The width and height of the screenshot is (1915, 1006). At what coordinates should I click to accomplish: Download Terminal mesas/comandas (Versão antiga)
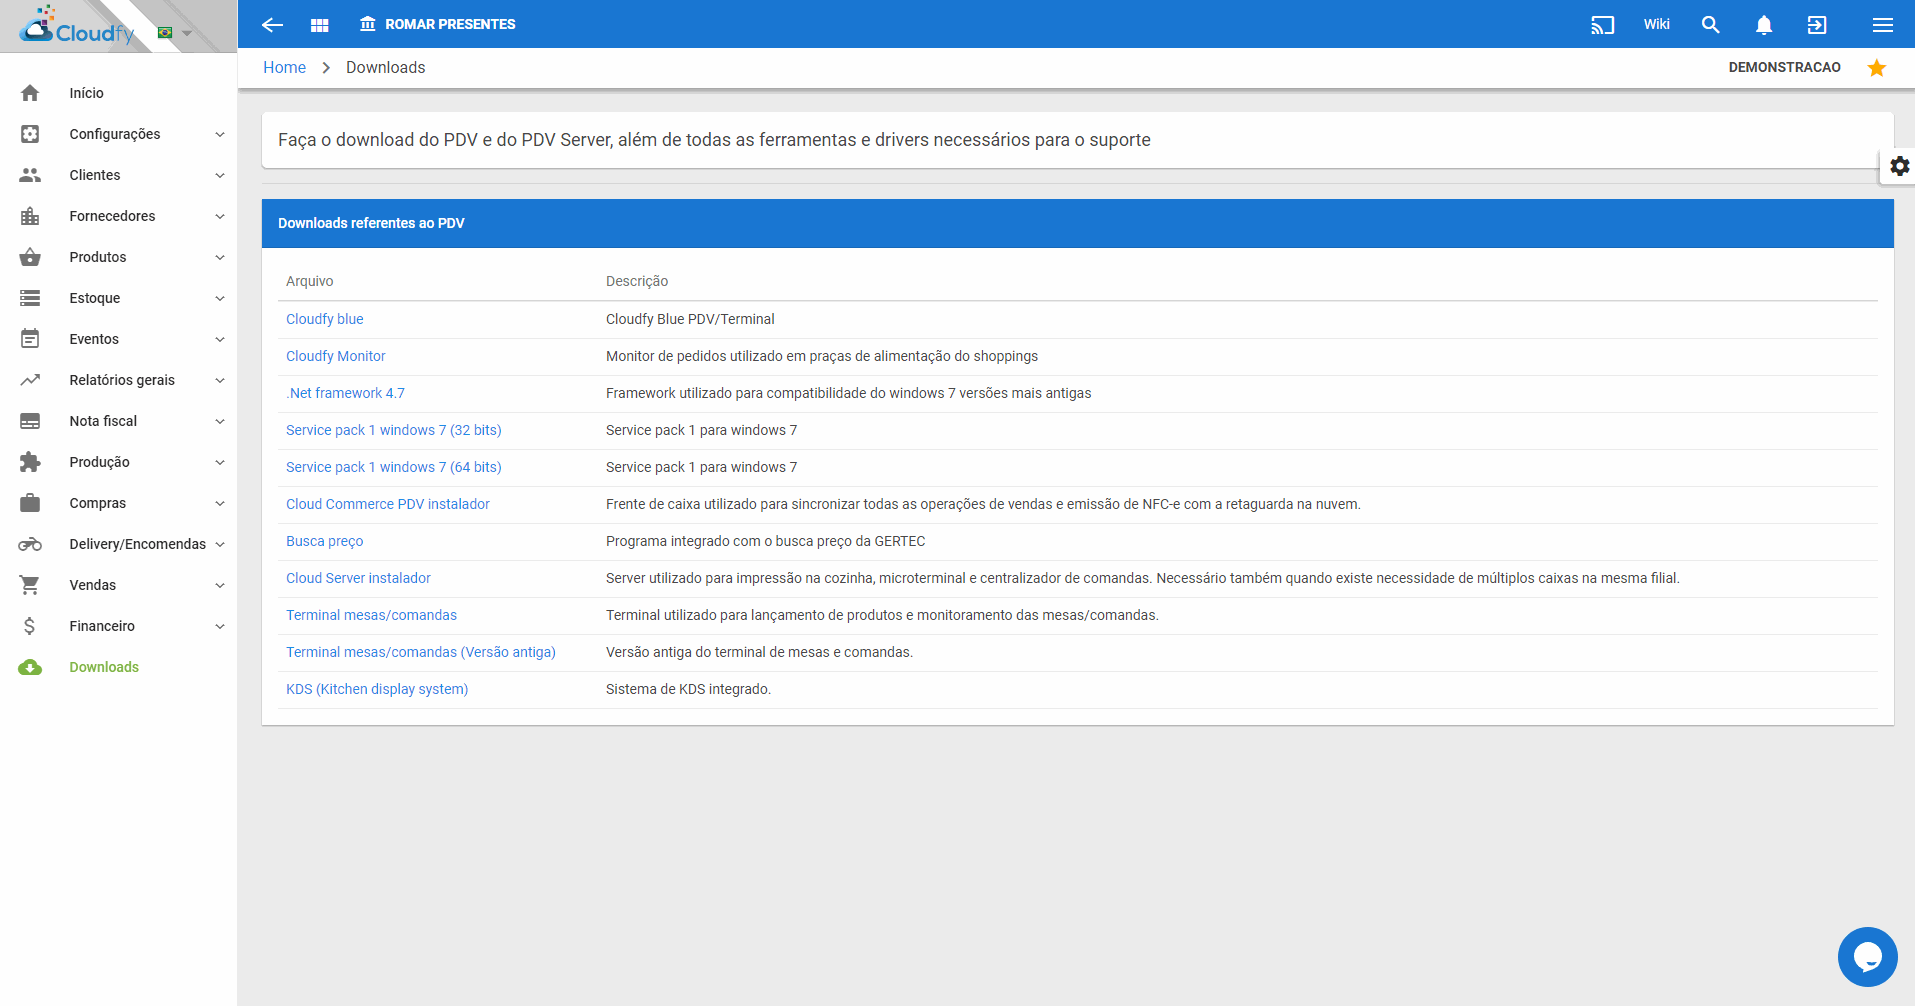point(421,652)
